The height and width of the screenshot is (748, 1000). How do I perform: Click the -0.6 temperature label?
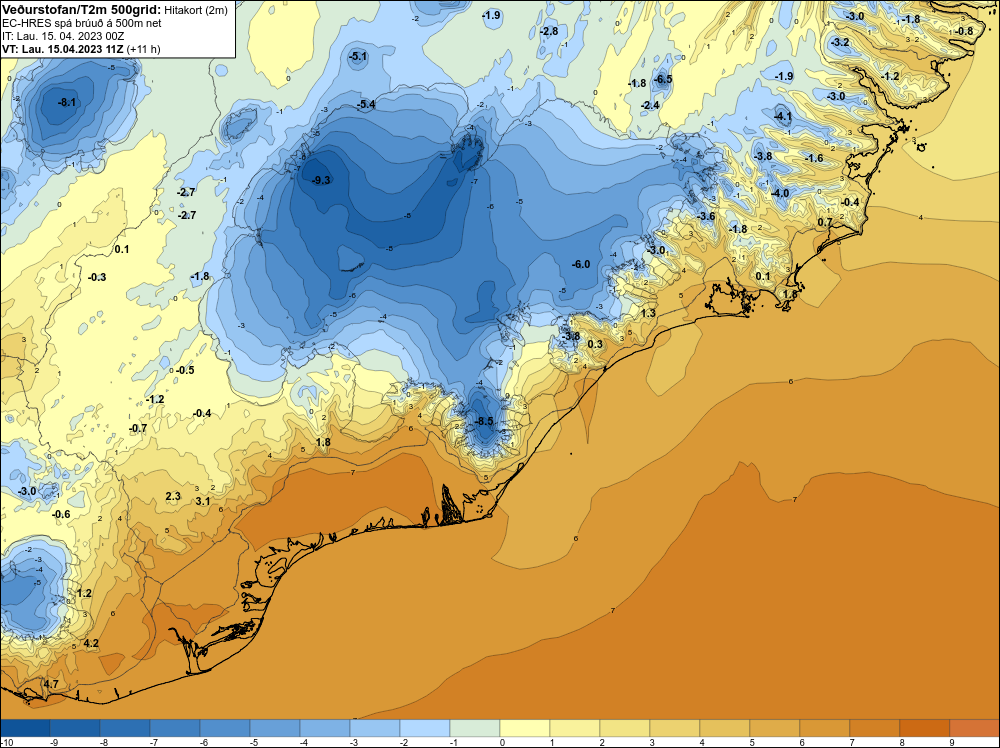click(x=61, y=515)
